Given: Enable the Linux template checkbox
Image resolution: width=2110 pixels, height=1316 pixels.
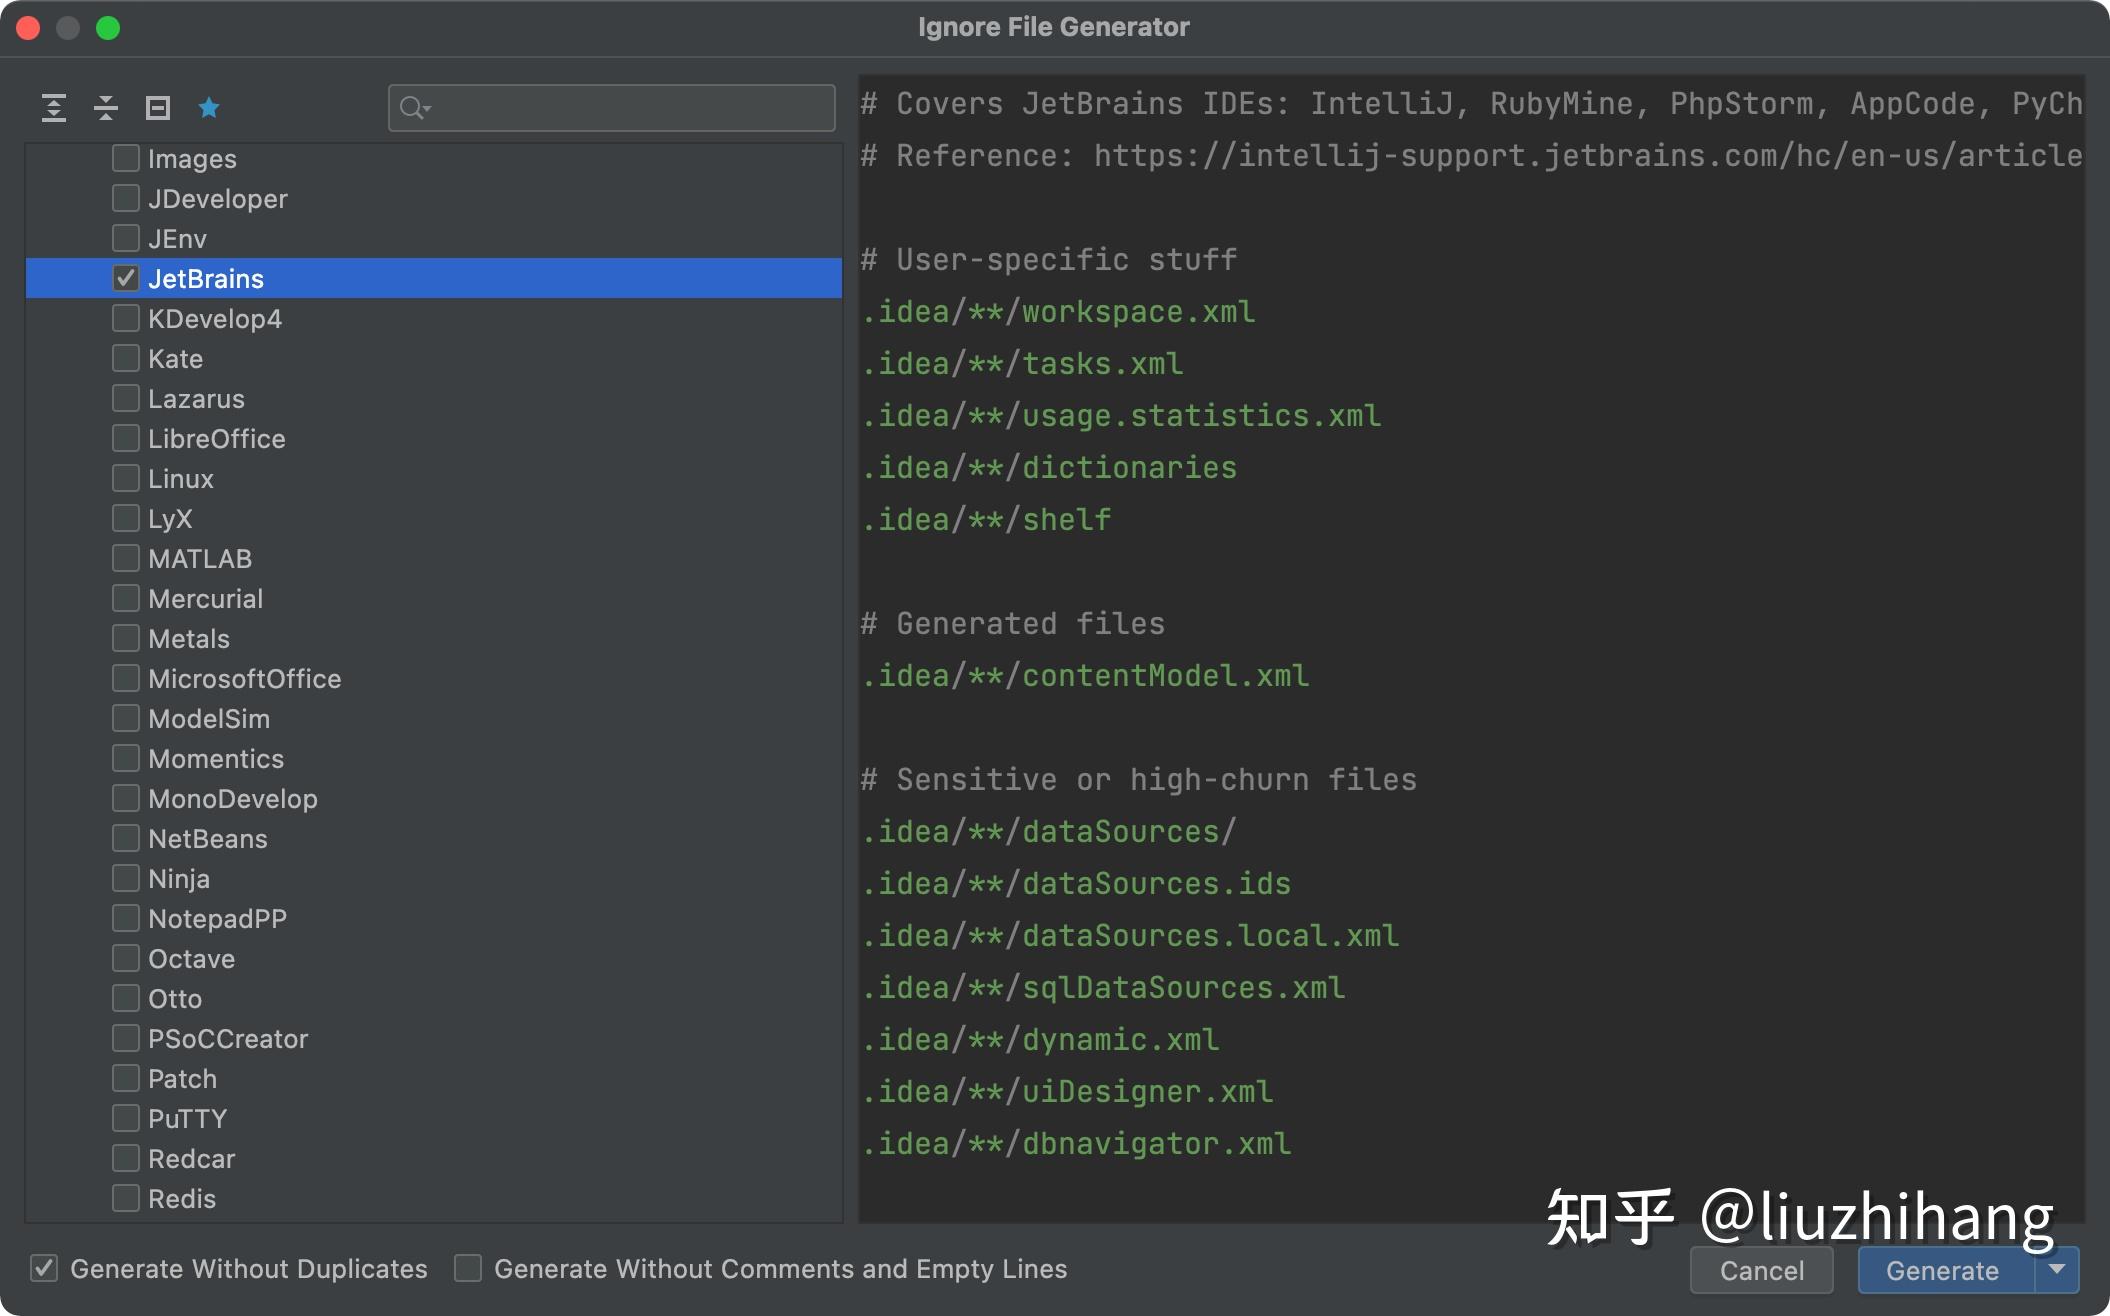Looking at the screenshot, I should pos(126,478).
